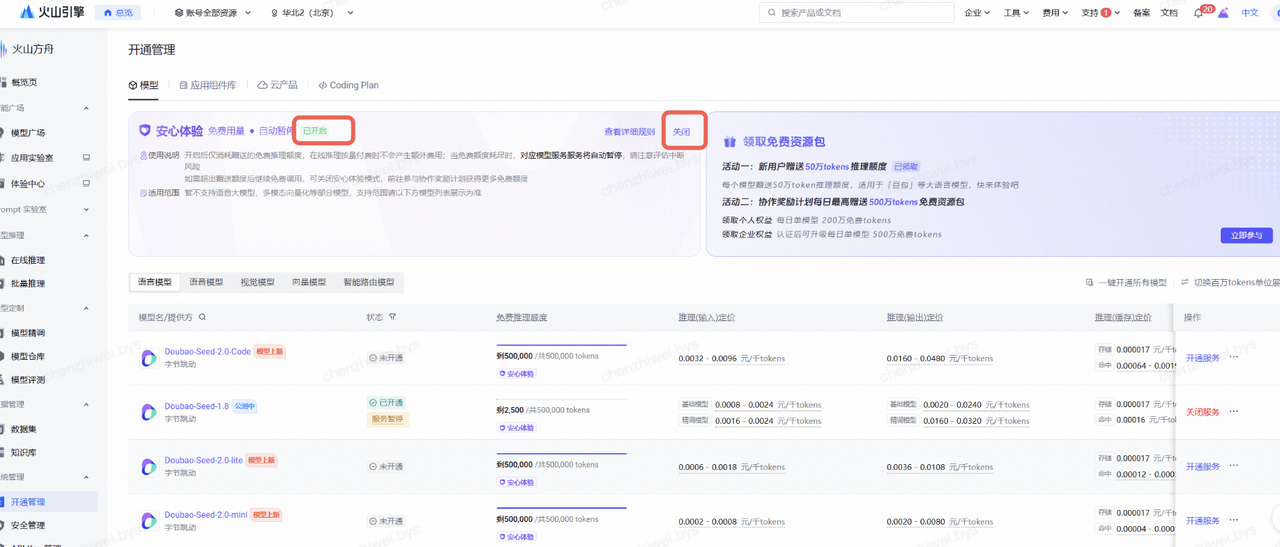
Task: Click the search icon beside 模型名/提供方
Action: click(202, 317)
